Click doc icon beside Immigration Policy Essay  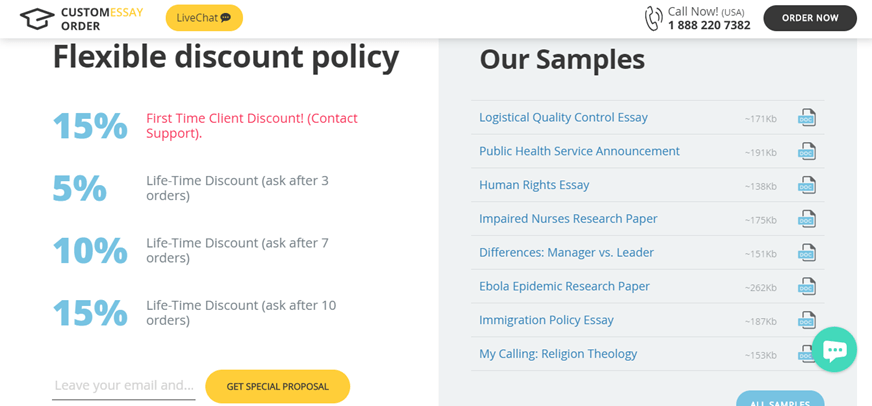coord(807,320)
